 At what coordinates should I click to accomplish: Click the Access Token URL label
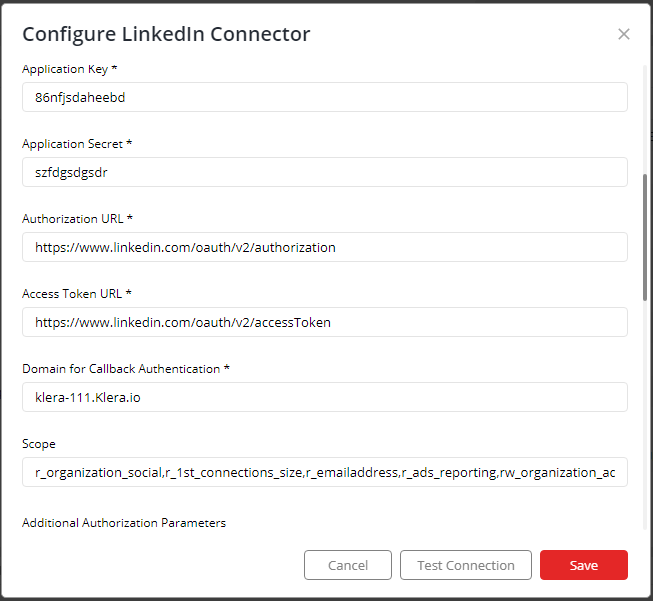[x=77, y=294]
